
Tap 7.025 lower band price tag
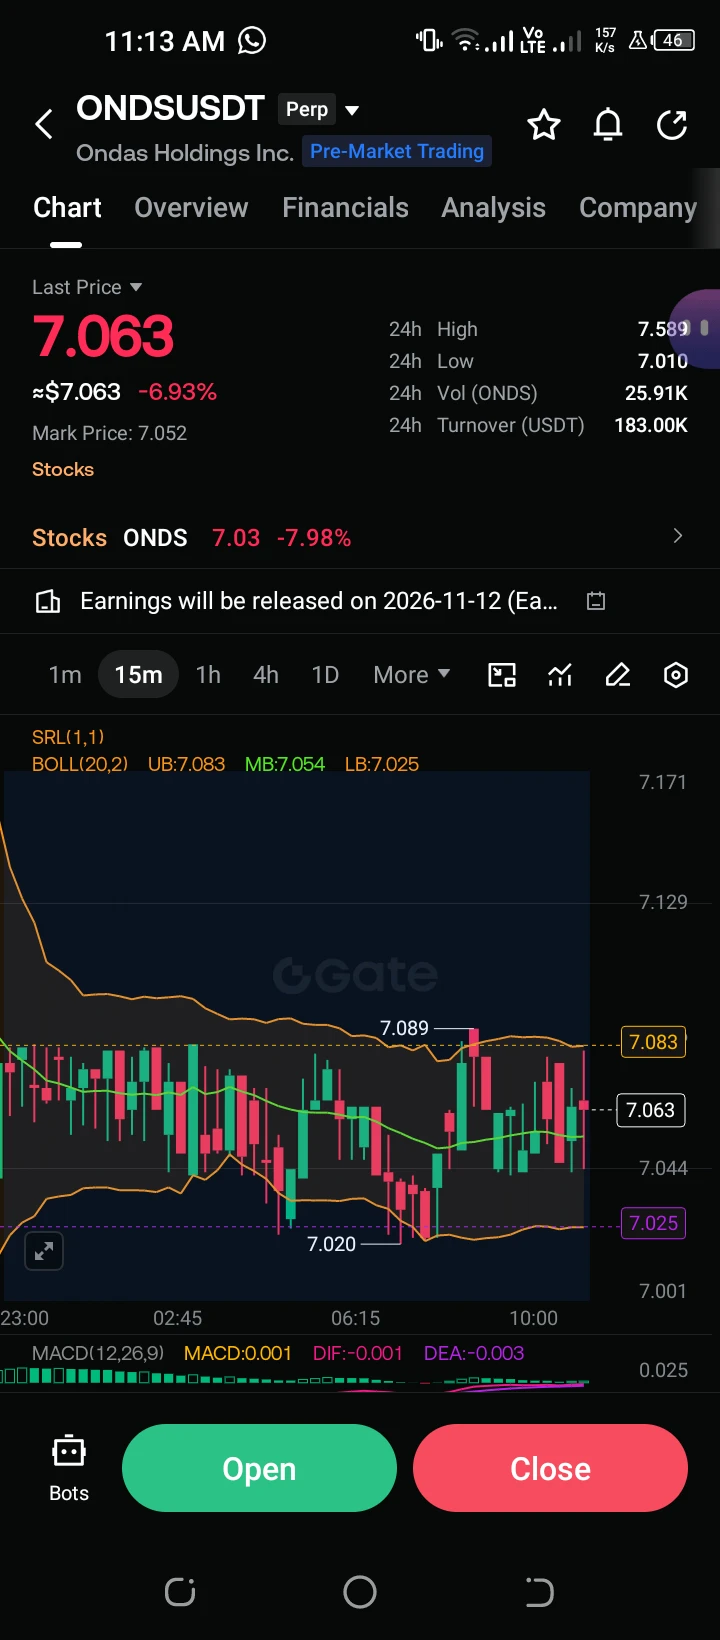coord(653,1223)
